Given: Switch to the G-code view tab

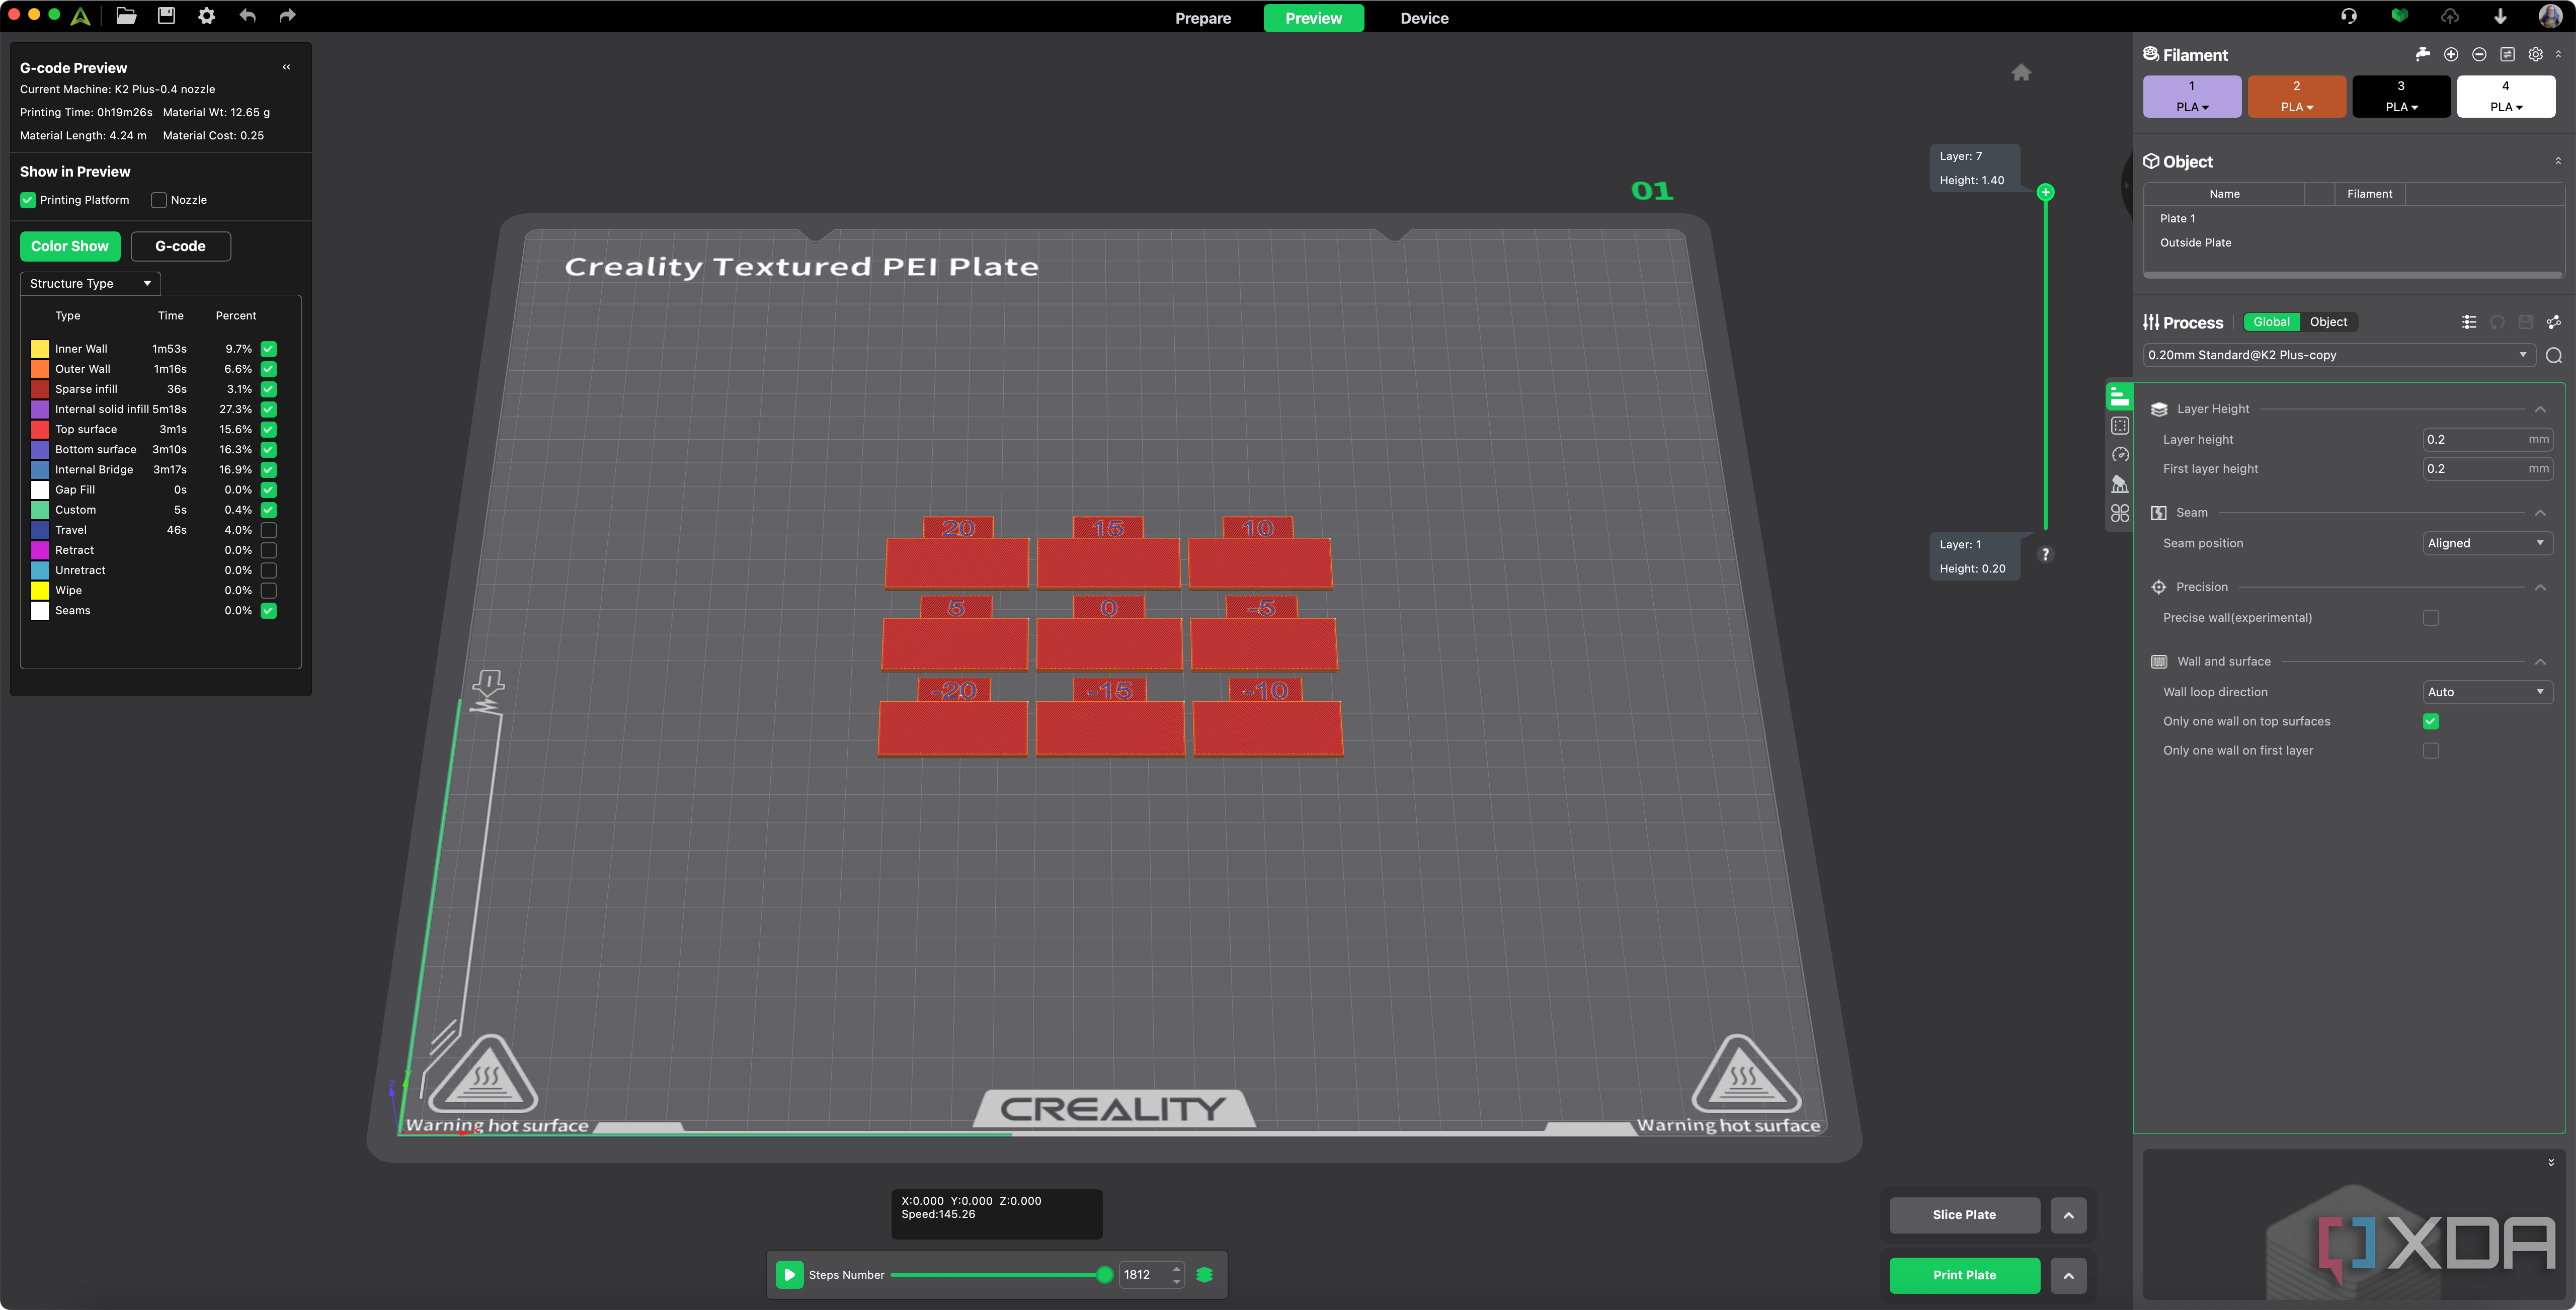Looking at the screenshot, I should 180,246.
